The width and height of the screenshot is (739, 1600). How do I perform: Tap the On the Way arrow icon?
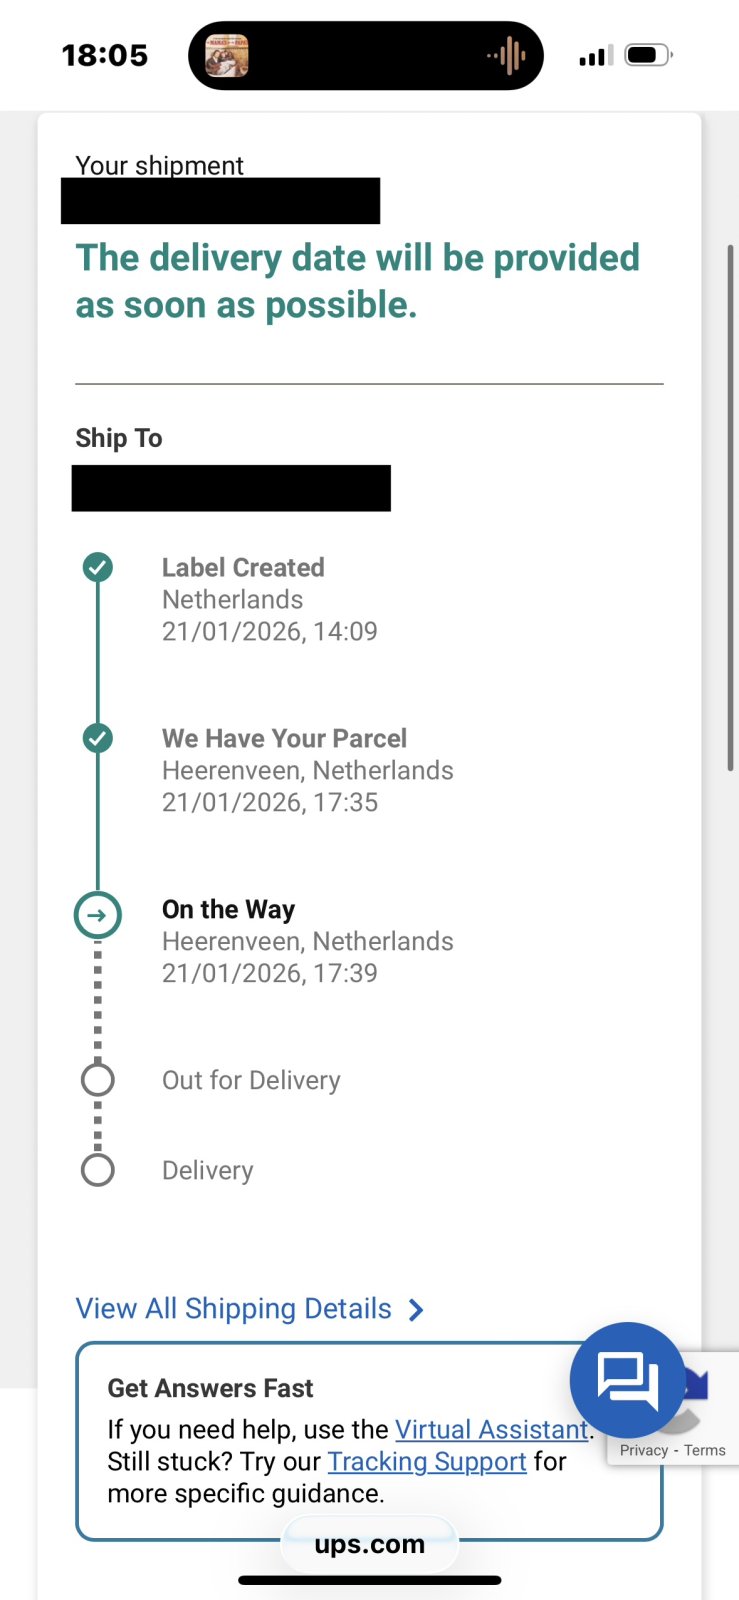click(97, 915)
